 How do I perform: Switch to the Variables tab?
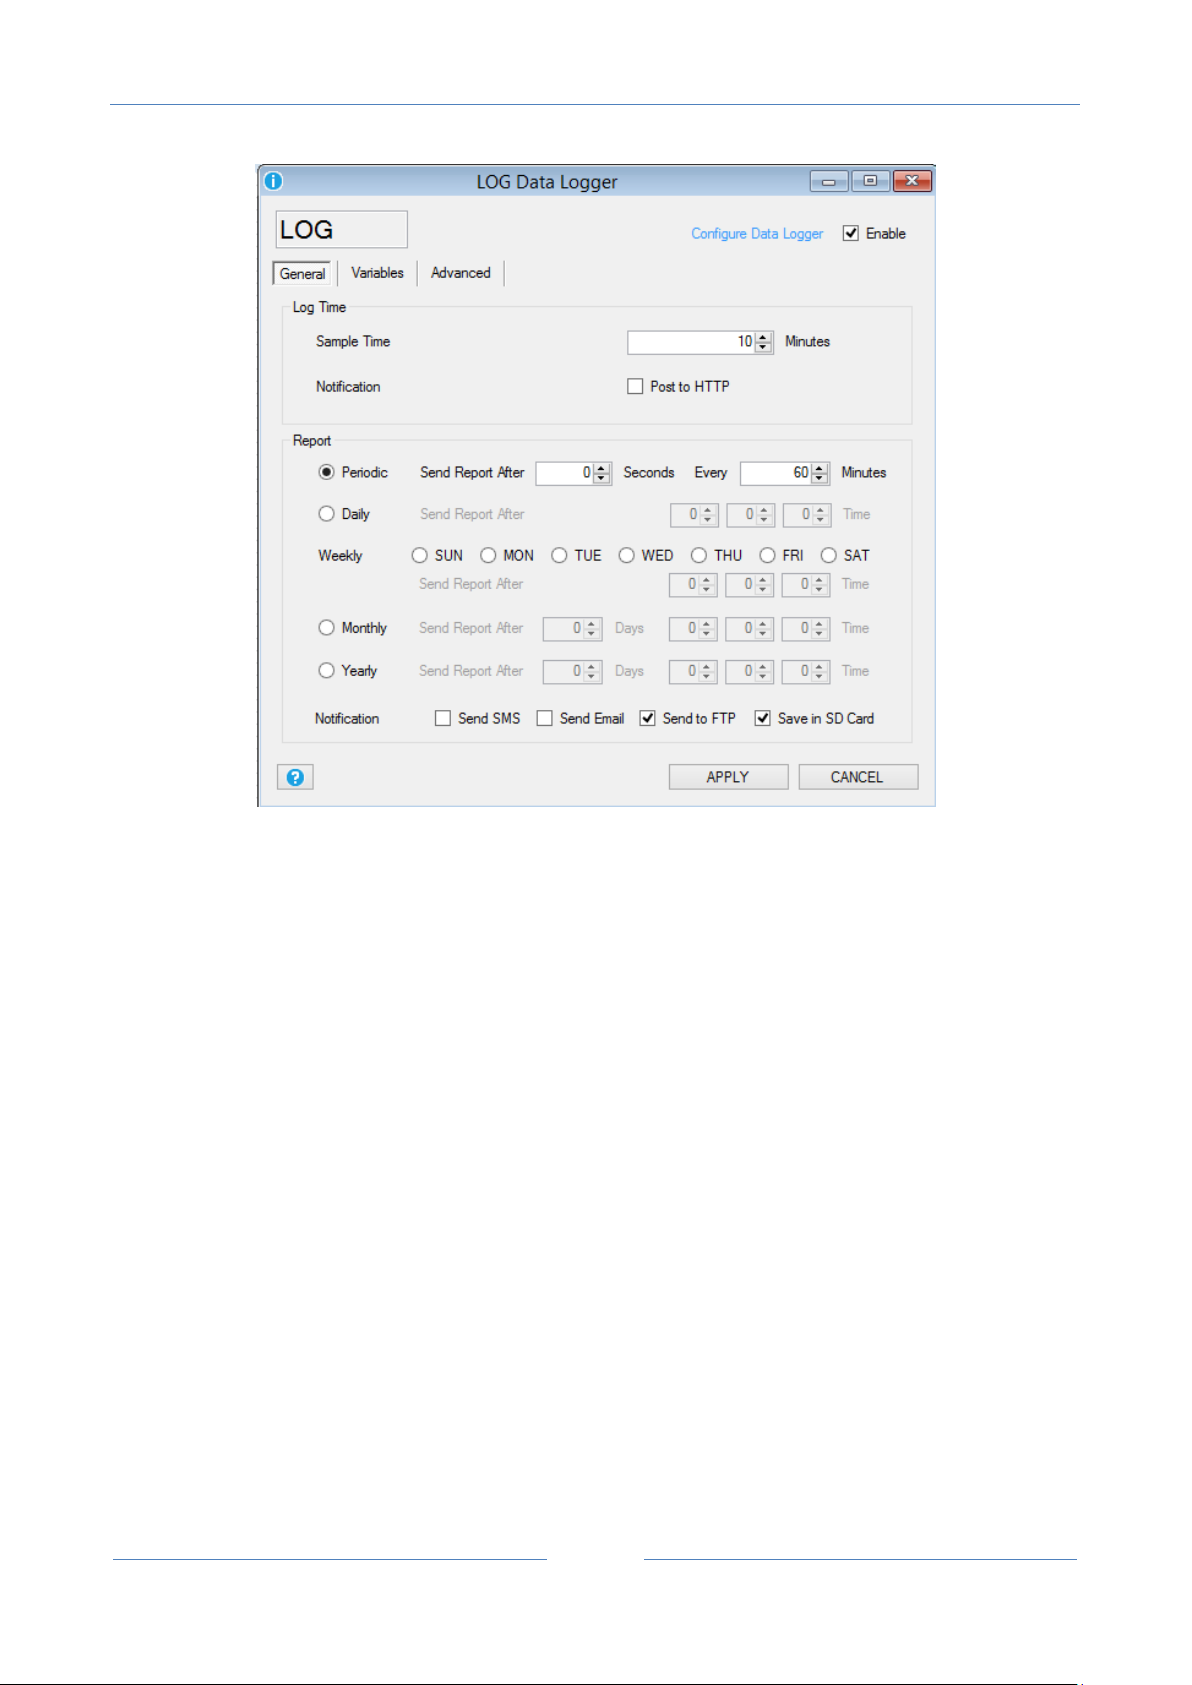[377, 273]
